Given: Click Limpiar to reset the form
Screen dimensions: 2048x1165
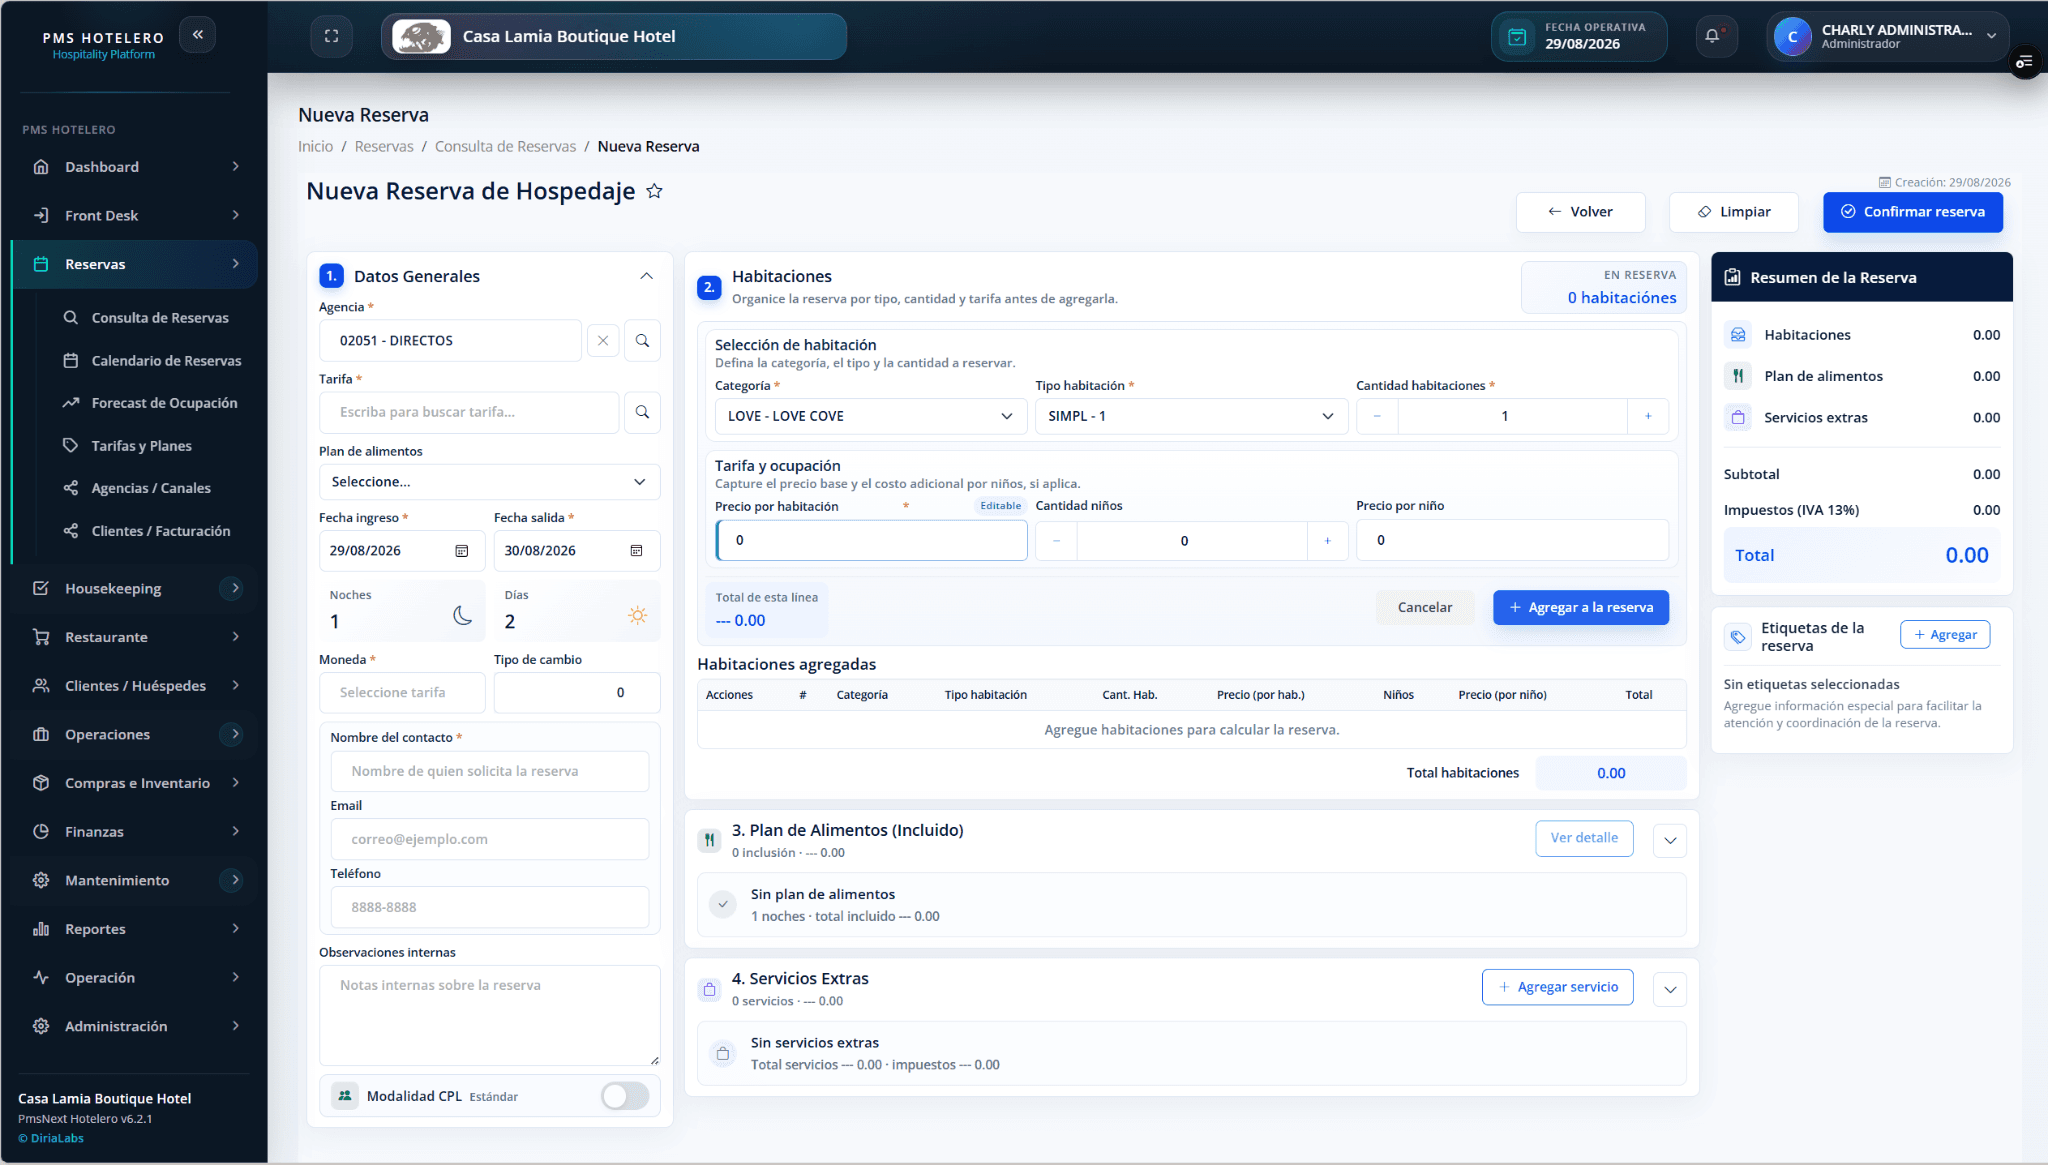Looking at the screenshot, I should 1733,212.
